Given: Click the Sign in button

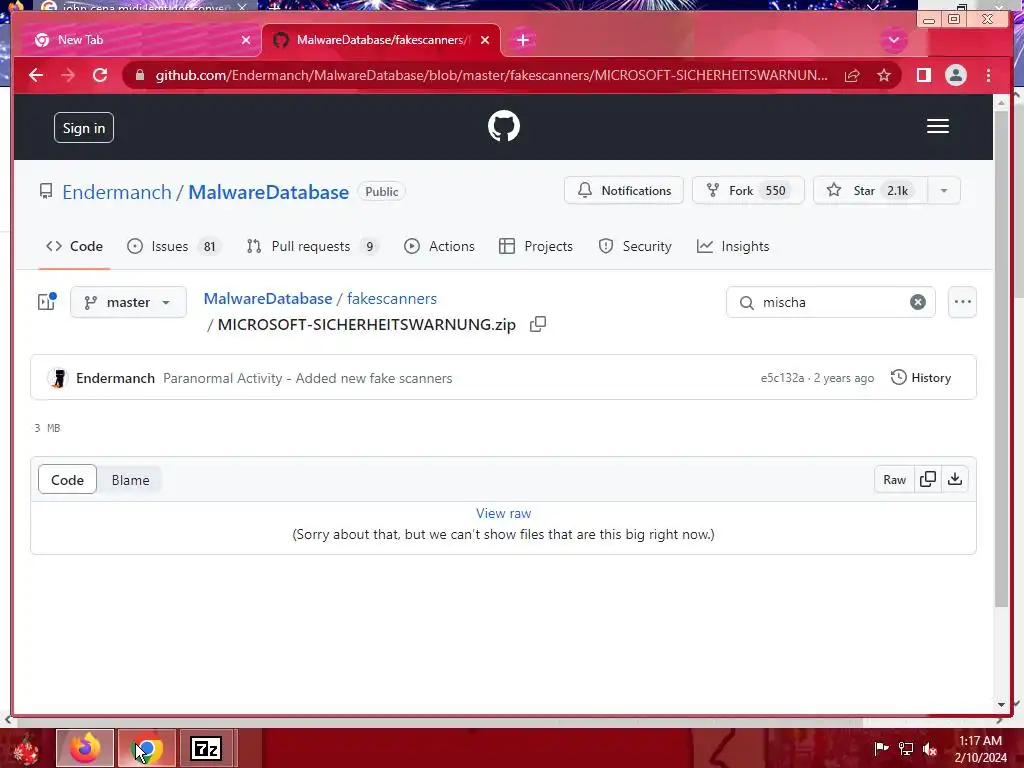Looking at the screenshot, I should [84, 128].
